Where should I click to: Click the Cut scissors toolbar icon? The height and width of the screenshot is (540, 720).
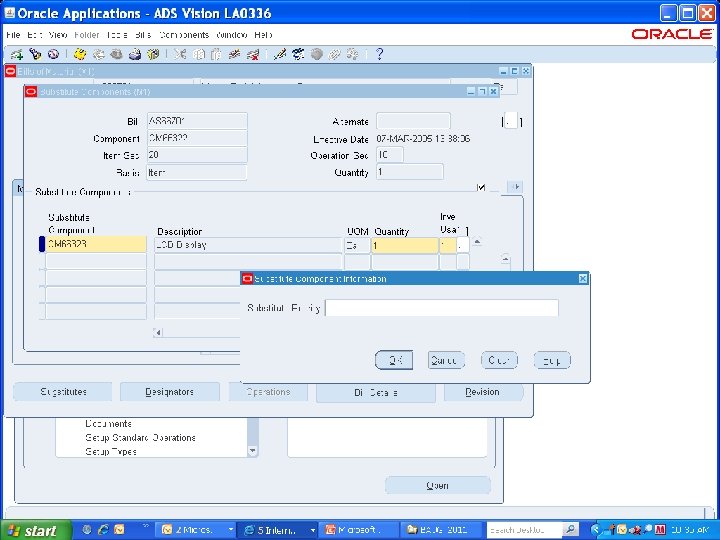(180, 55)
